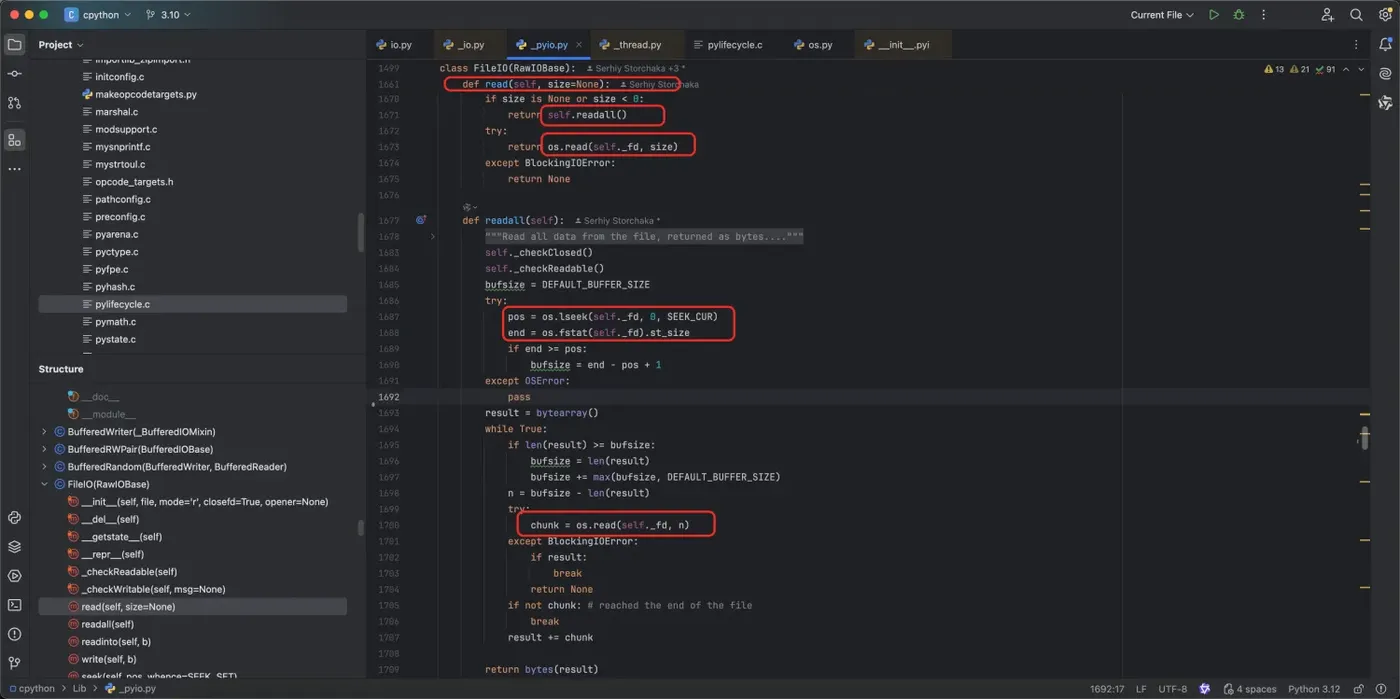The width and height of the screenshot is (1400, 699).
Task: Open the Git tool window icon
Action: 14,663
